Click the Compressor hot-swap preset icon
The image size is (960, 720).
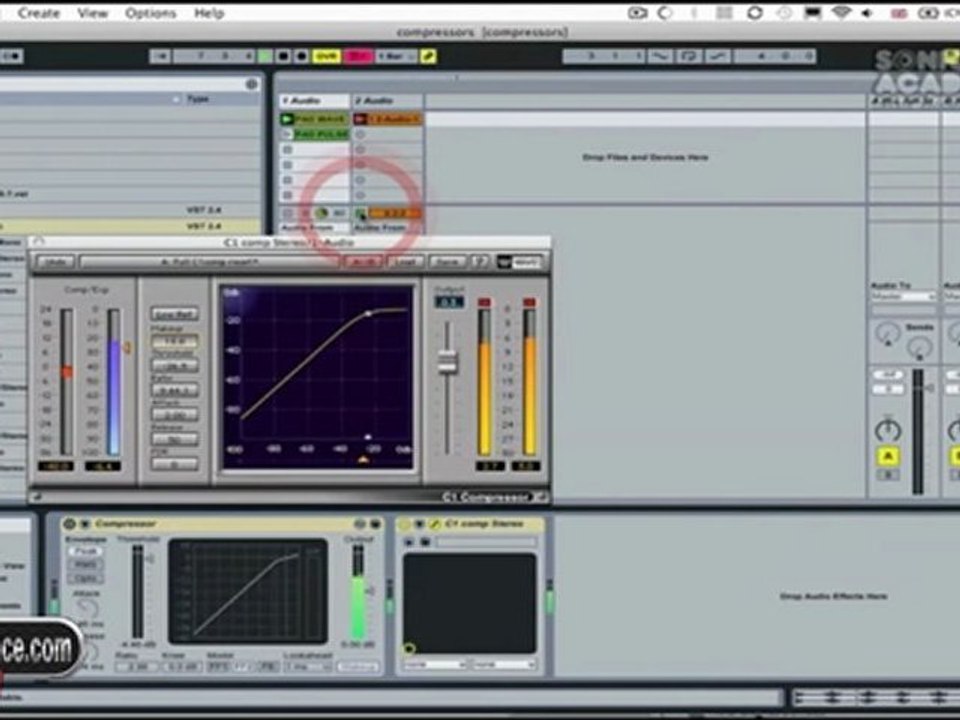point(360,524)
